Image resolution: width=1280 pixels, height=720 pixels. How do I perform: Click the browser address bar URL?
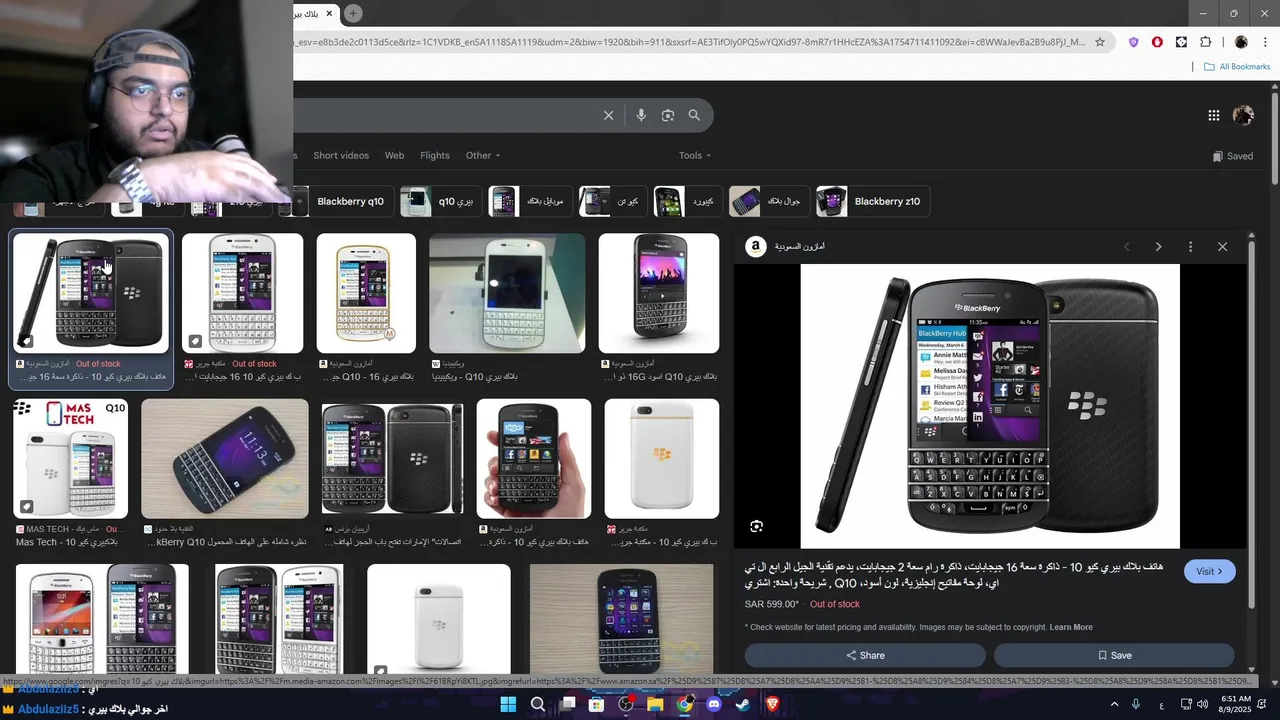pos(688,42)
